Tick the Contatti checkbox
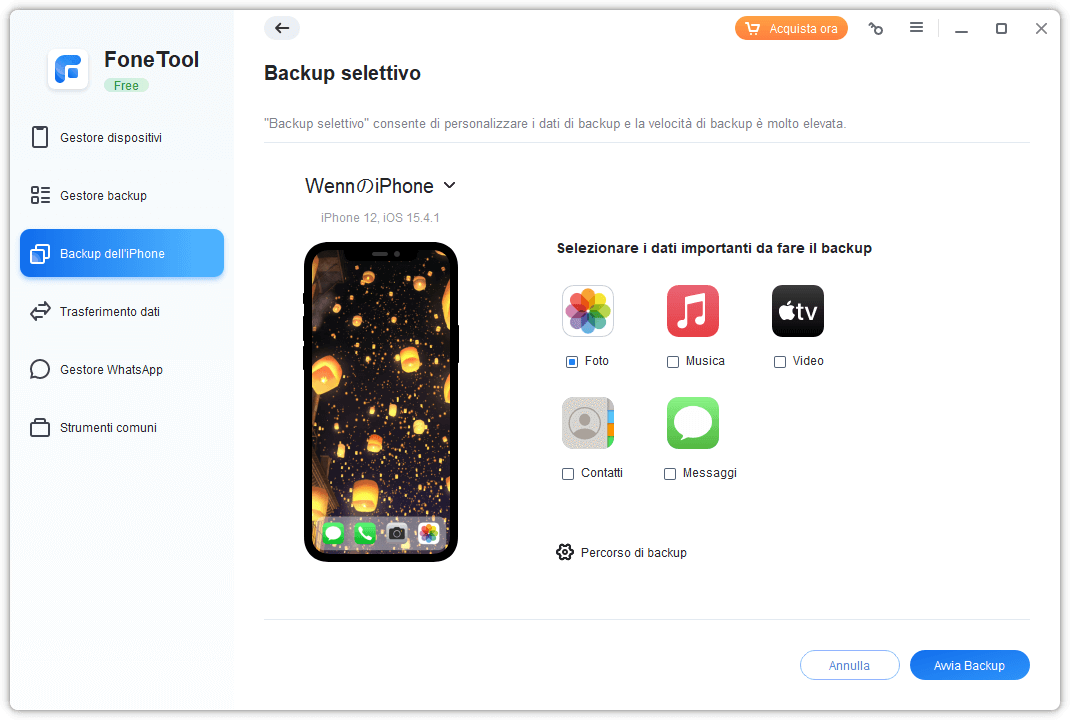 (568, 474)
